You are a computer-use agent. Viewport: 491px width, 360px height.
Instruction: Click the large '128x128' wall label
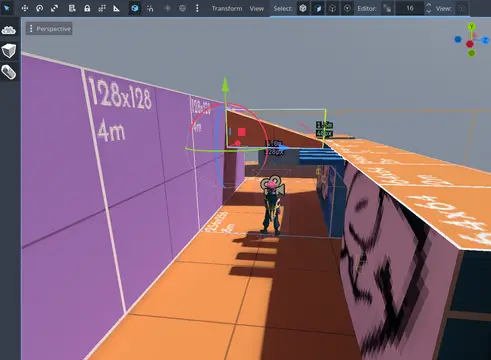click(x=121, y=95)
